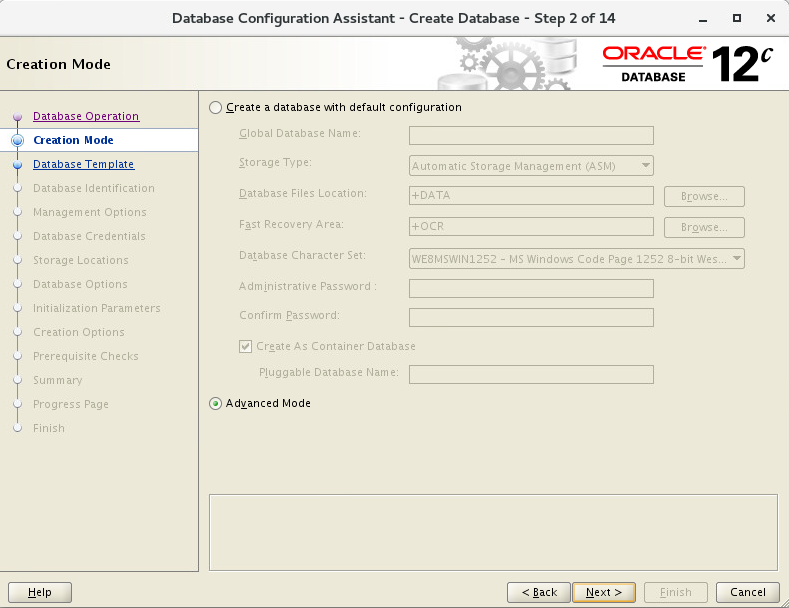Click the Database Credentials step
789x608 pixels.
pyautogui.click(x=90, y=236)
